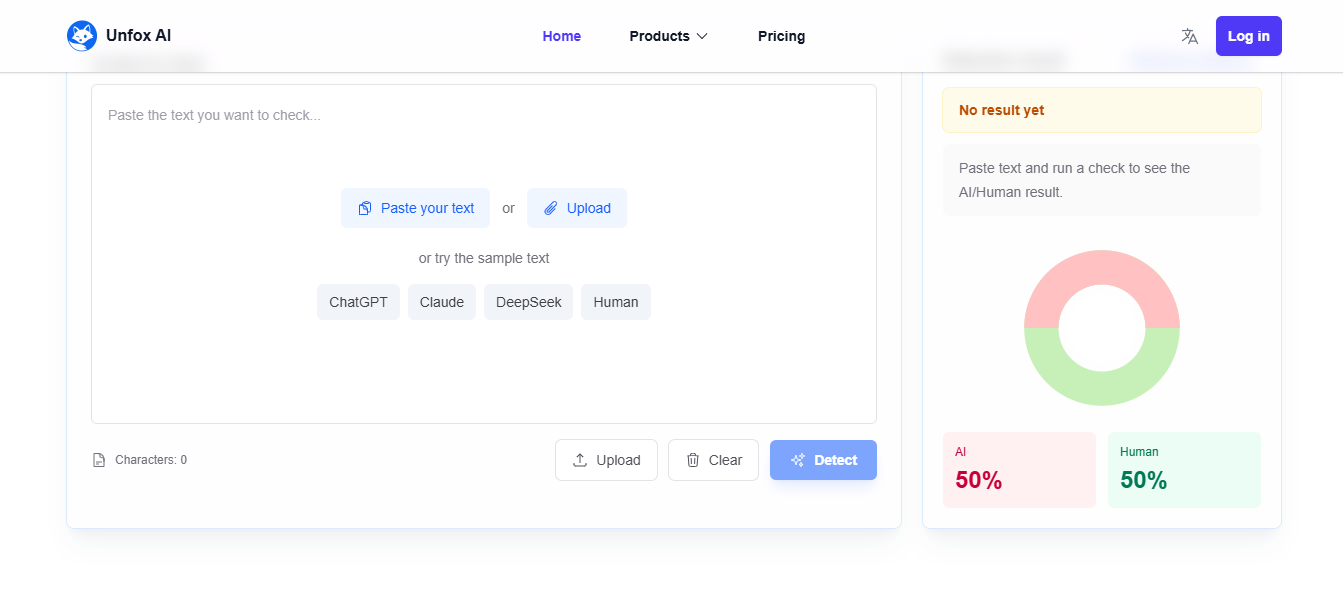The height and width of the screenshot is (604, 1343).
Task: Click the green Human segment of donut chart
Action: pyautogui.click(x=1102, y=389)
